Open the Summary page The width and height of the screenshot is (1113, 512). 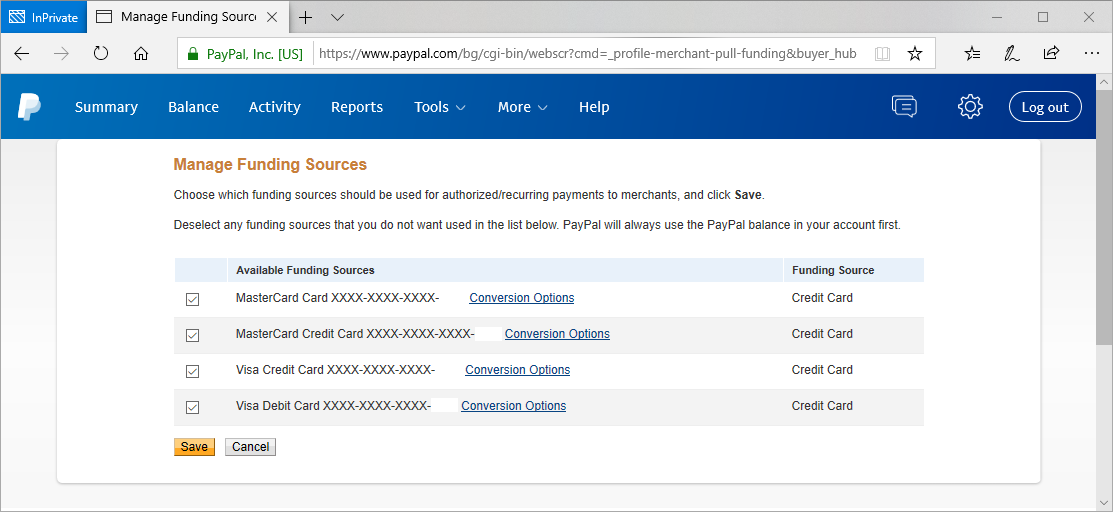[106, 107]
